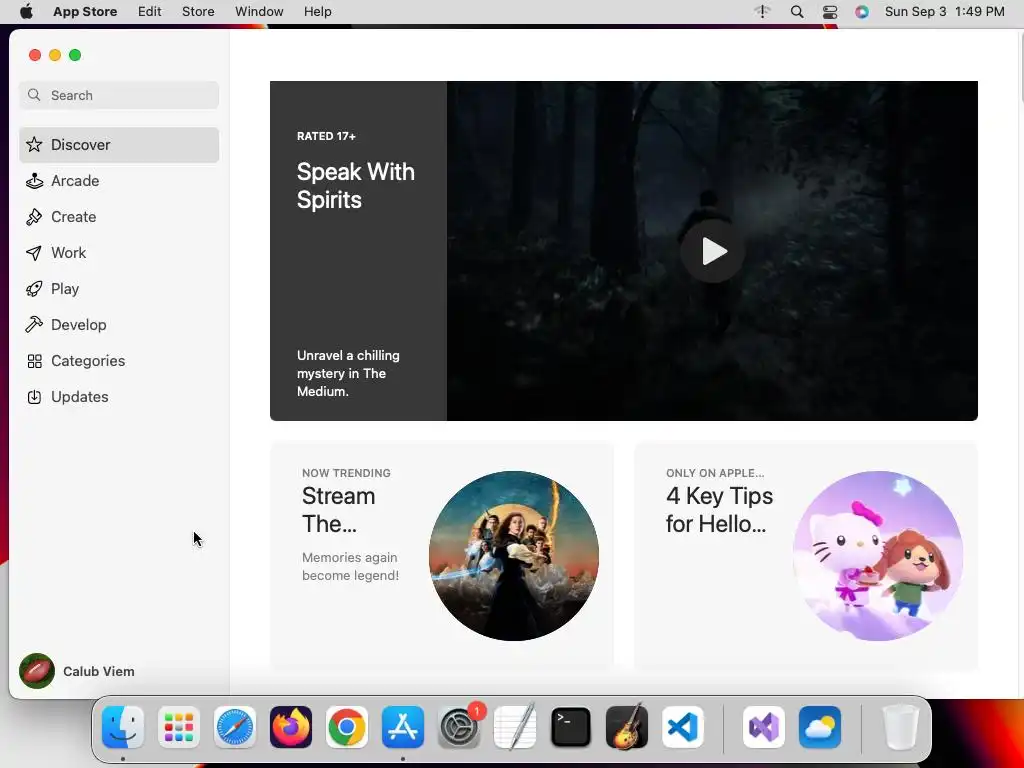This screenshot has width=1024, height=768.
Task: Open System Preferences from the Dock
Action: coord(459,727)
